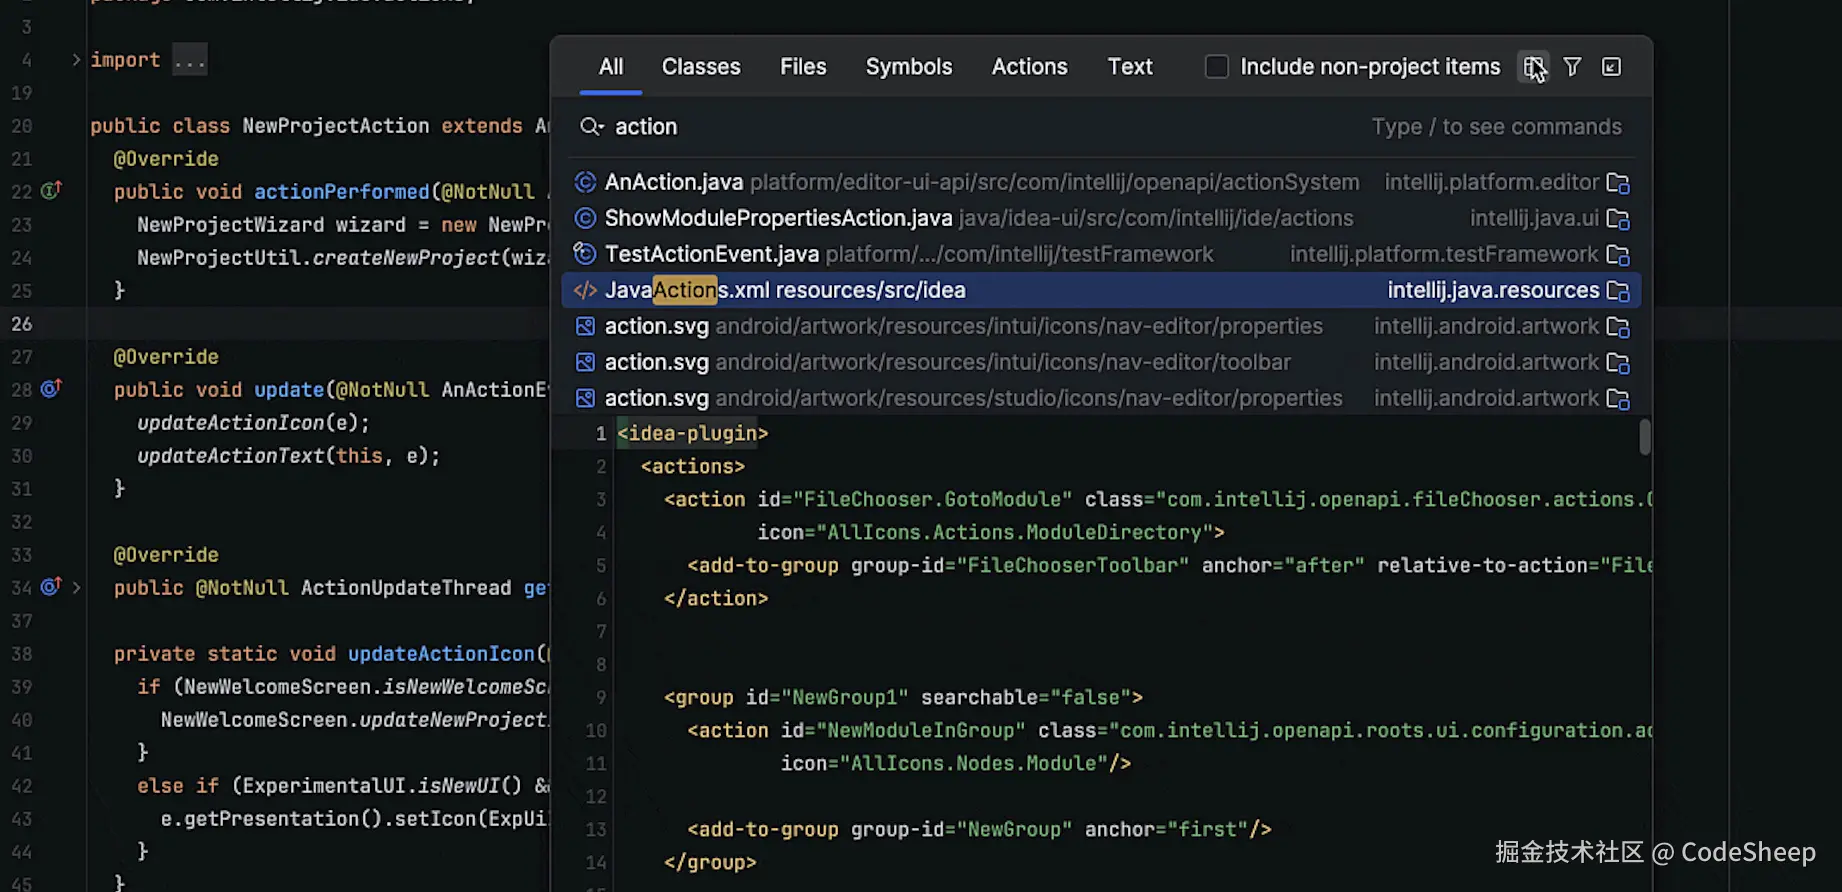Screen dimensions: 1842x892
Task: Switch to the Classes tab
Action: 701,67
